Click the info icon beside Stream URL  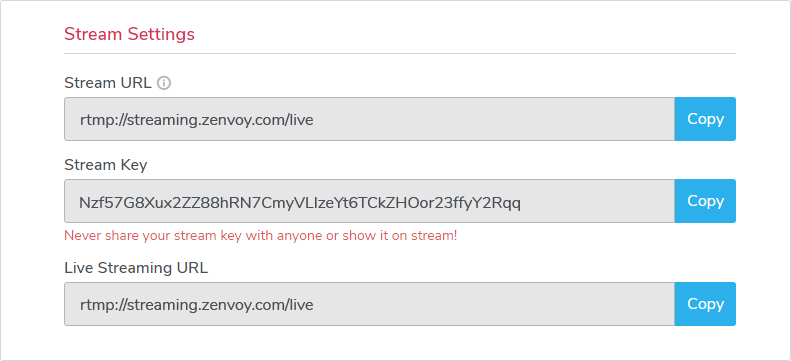tap(164, 83)
